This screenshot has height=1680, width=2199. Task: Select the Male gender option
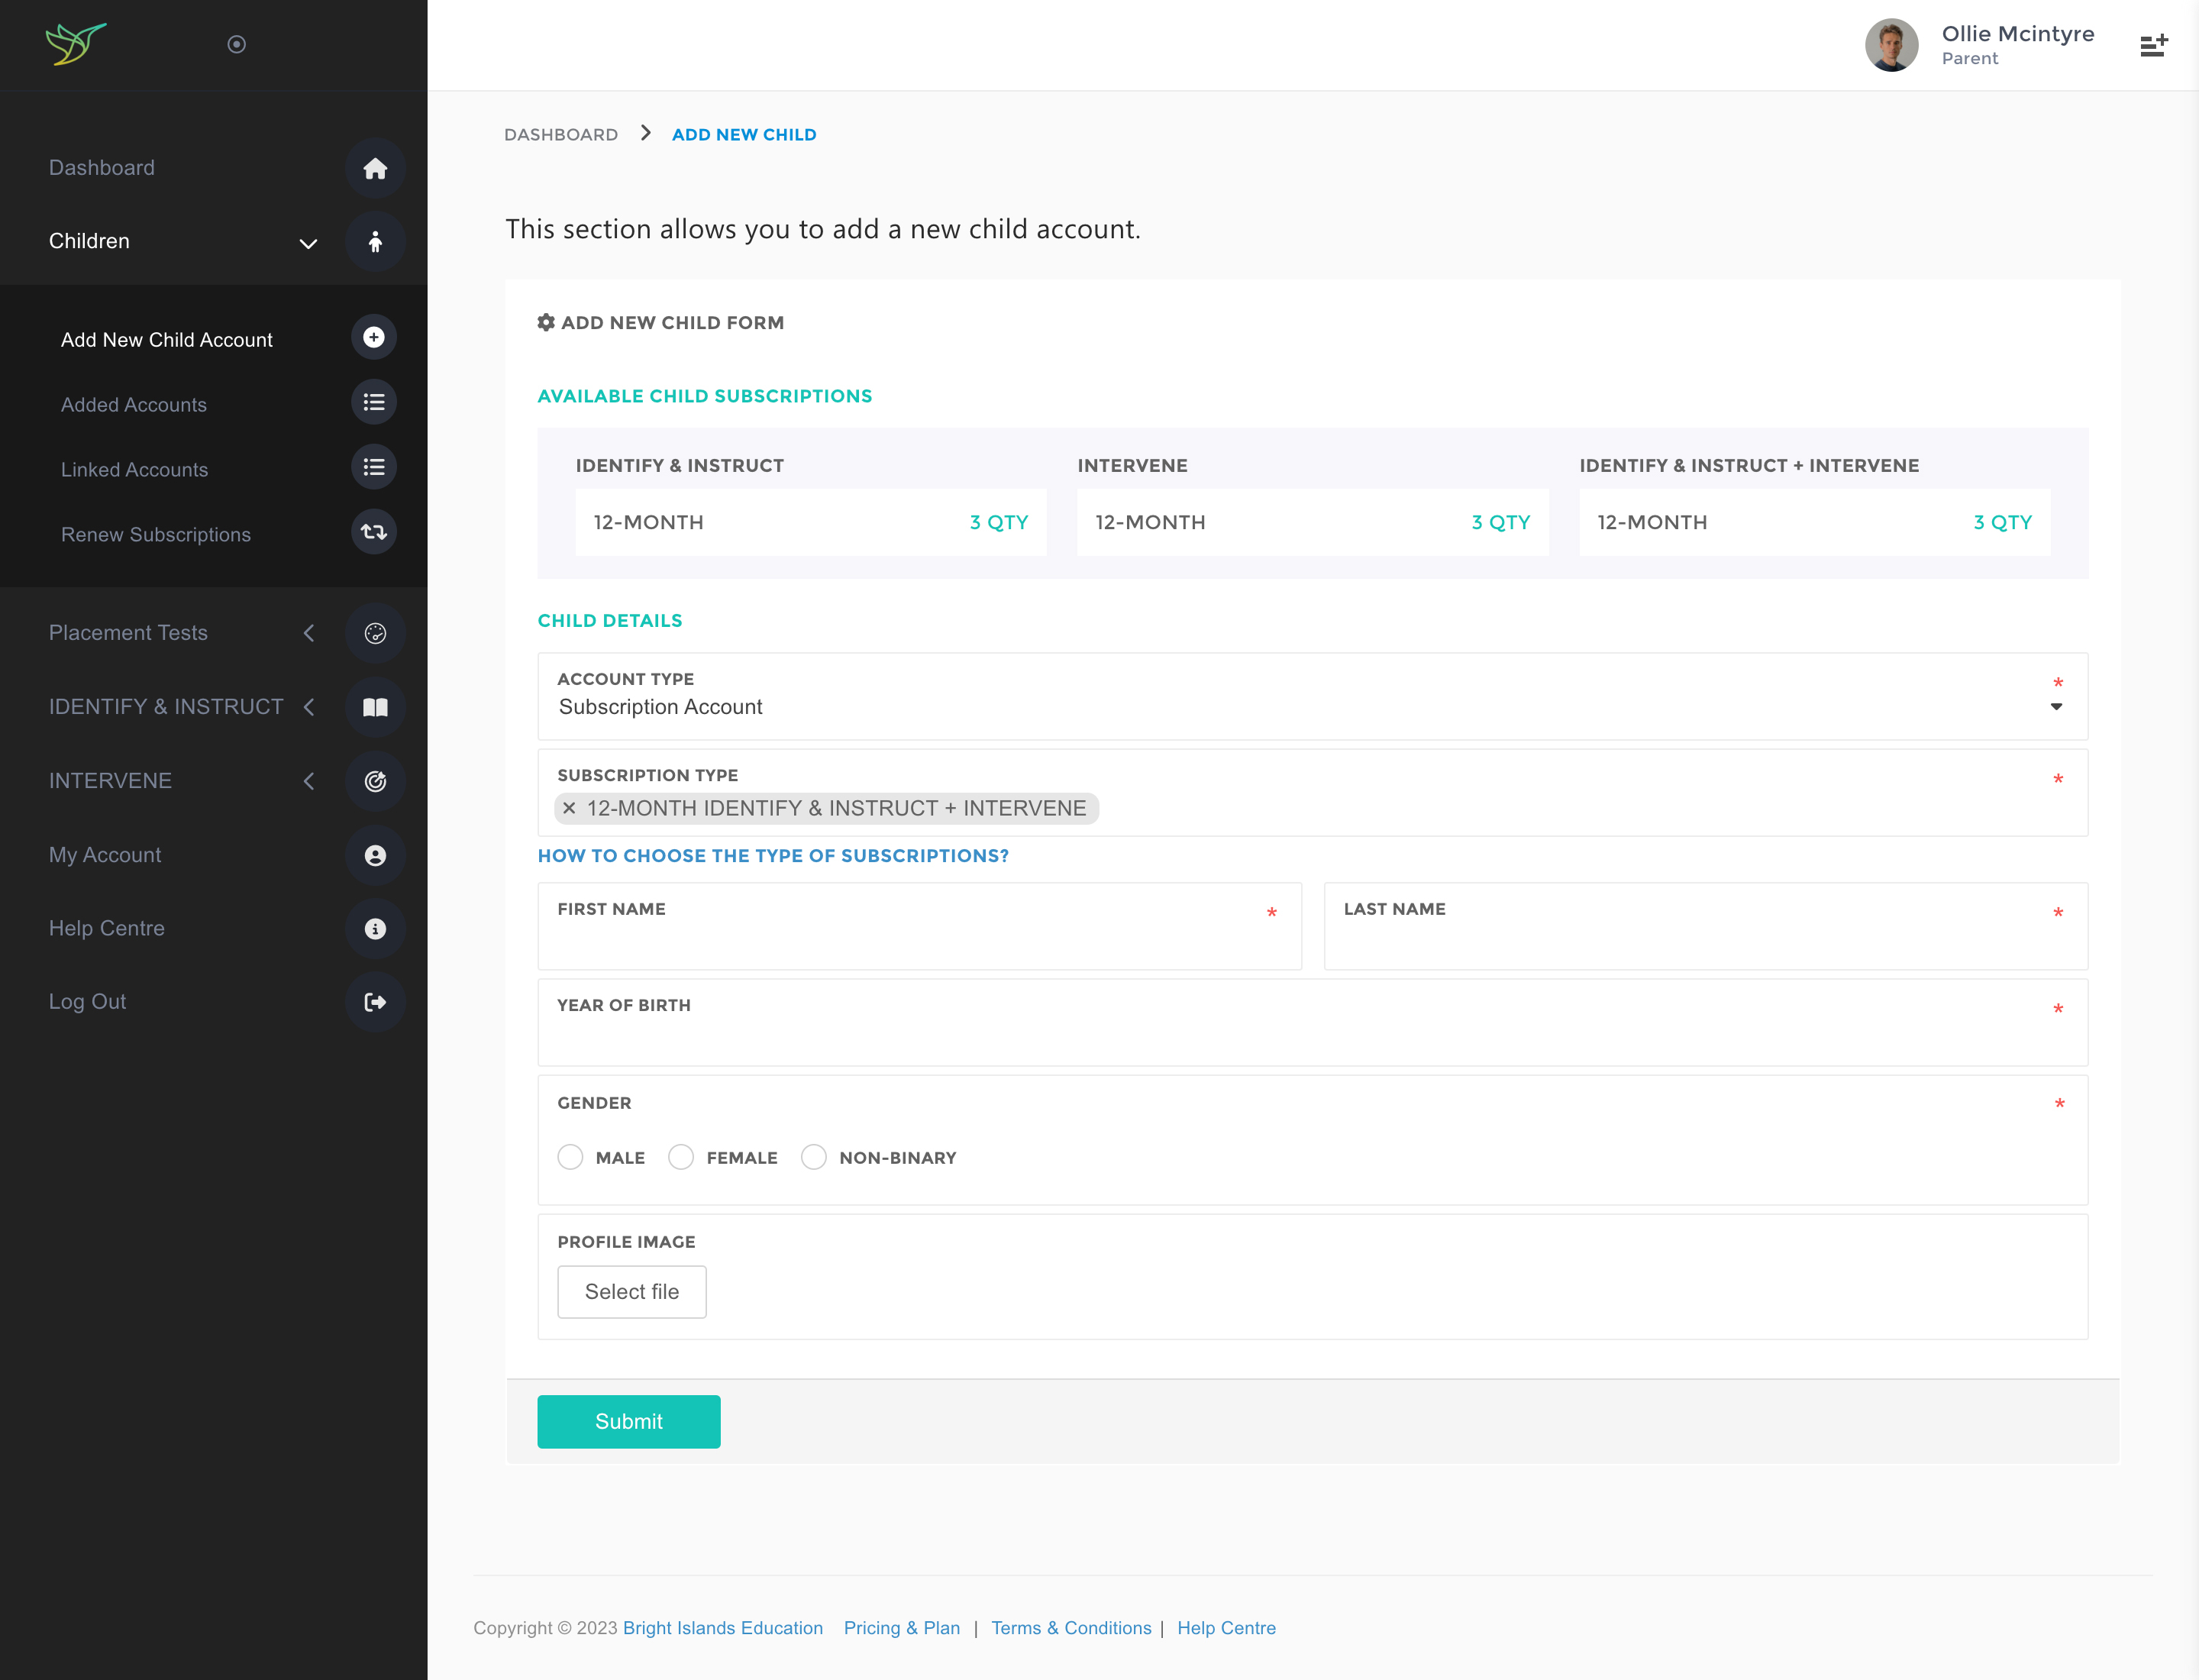(x=570, y=1157)
